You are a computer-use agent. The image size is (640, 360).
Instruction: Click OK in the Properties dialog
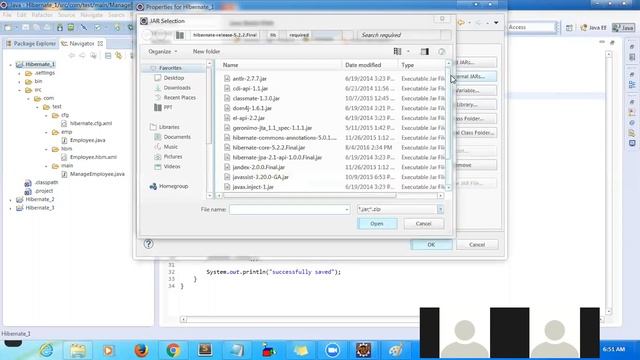pyautogui.click(x=431, y=244)
